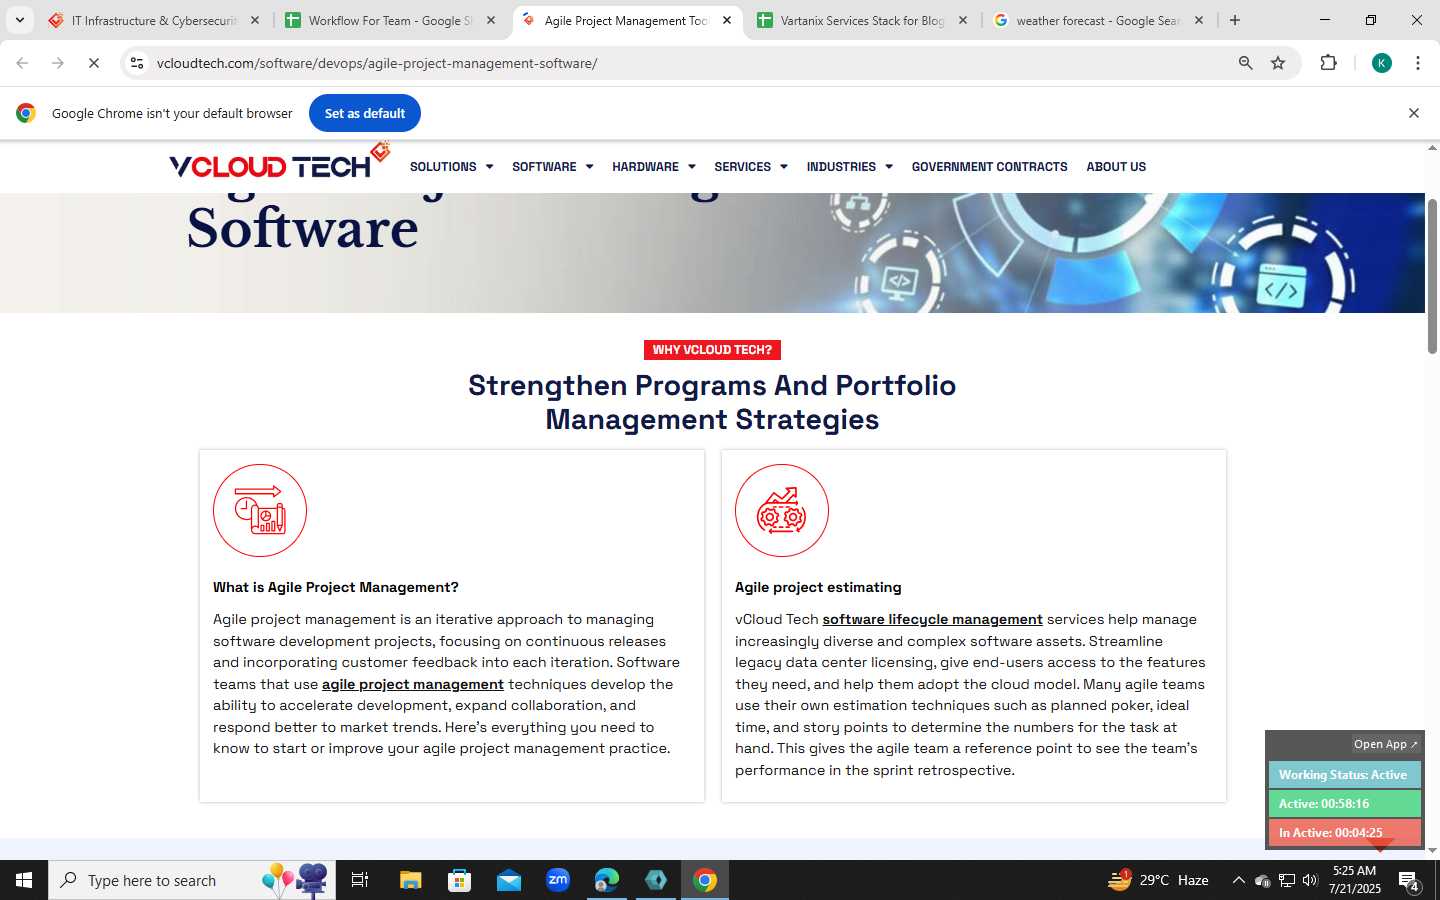Open Chrome three-dot menu
The width and height of the screenshot is (1440, 900).
pyautogui.click(x=1418, y=63)
